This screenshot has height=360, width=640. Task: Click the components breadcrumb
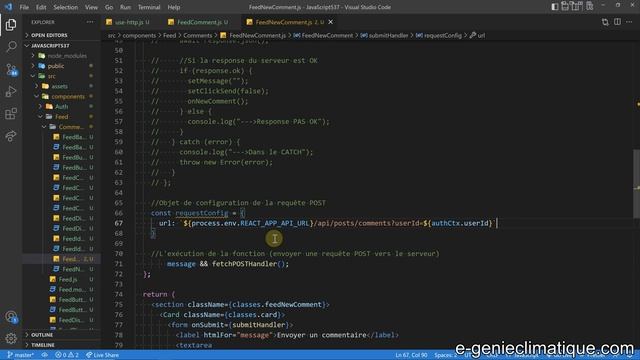(139, 36)
